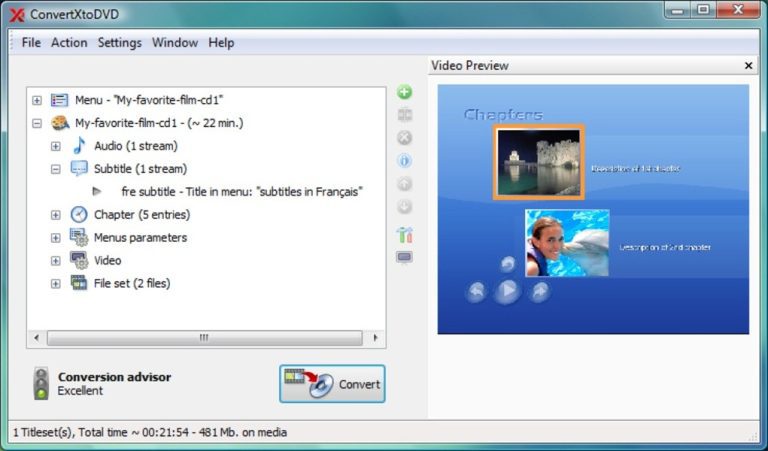The image size is (768, 451).
Task: Expand the Menu "My-favorite-film-cd1" node
Action: point(37,100)
